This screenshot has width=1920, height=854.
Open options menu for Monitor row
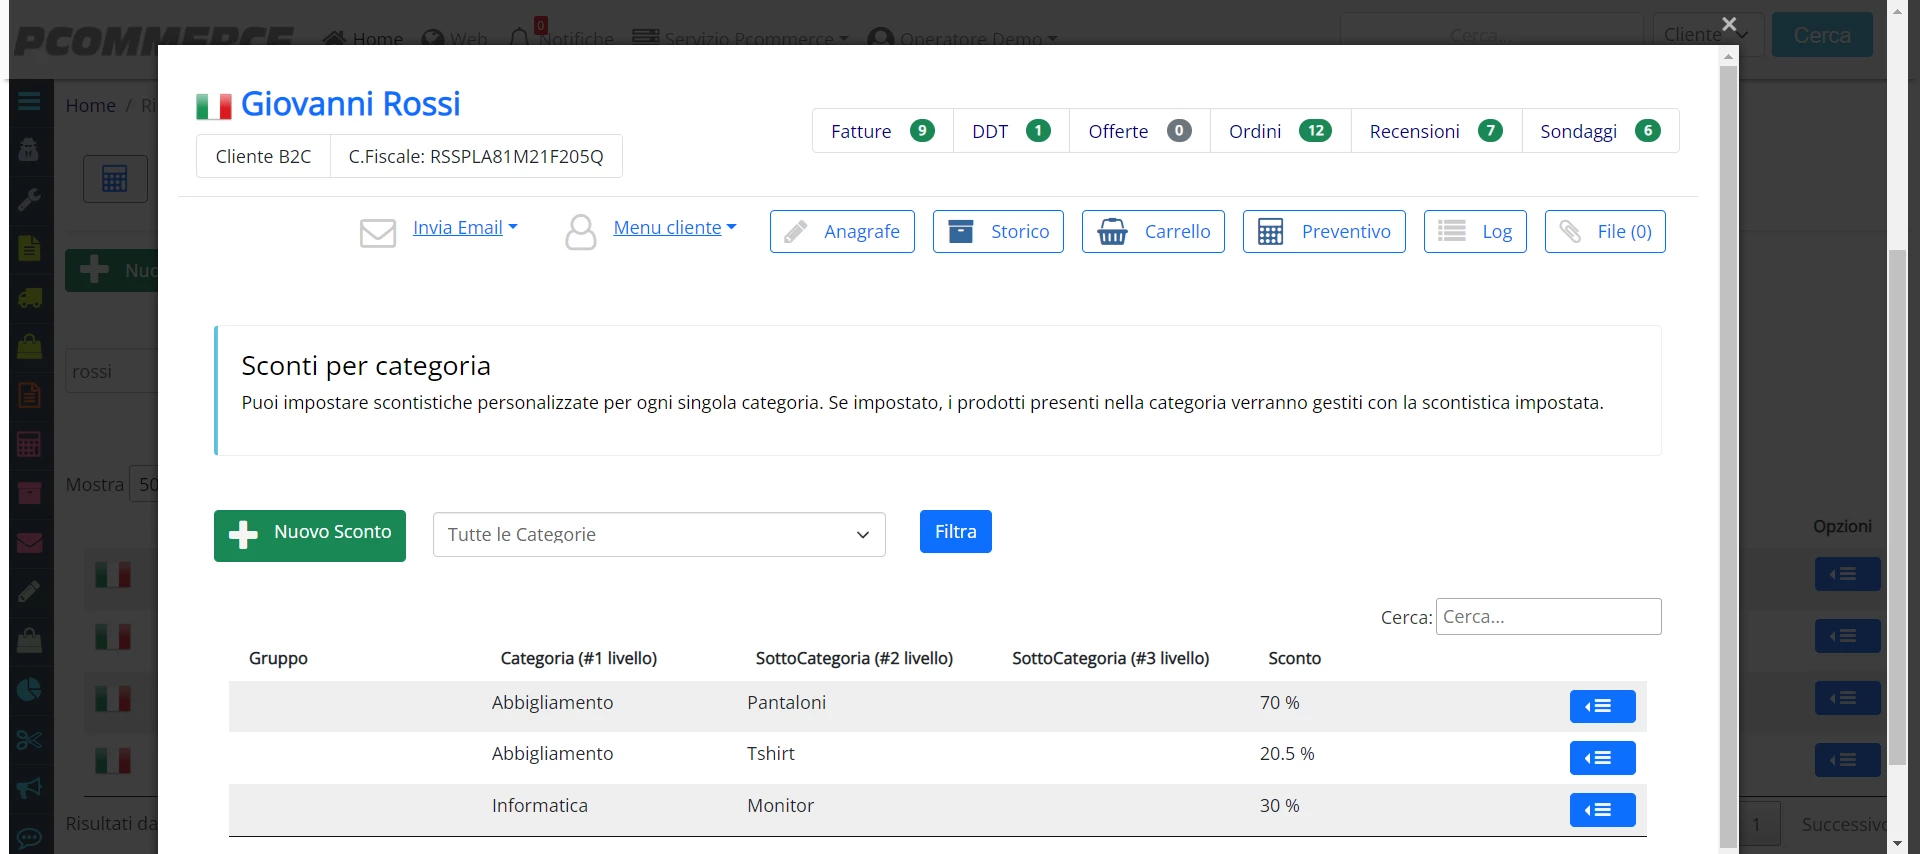pyautogui.click(x=1603, y=810)
